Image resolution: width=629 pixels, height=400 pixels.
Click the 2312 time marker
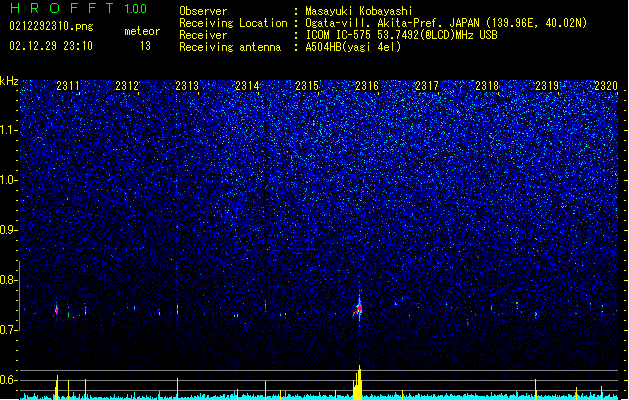point(127,86)
